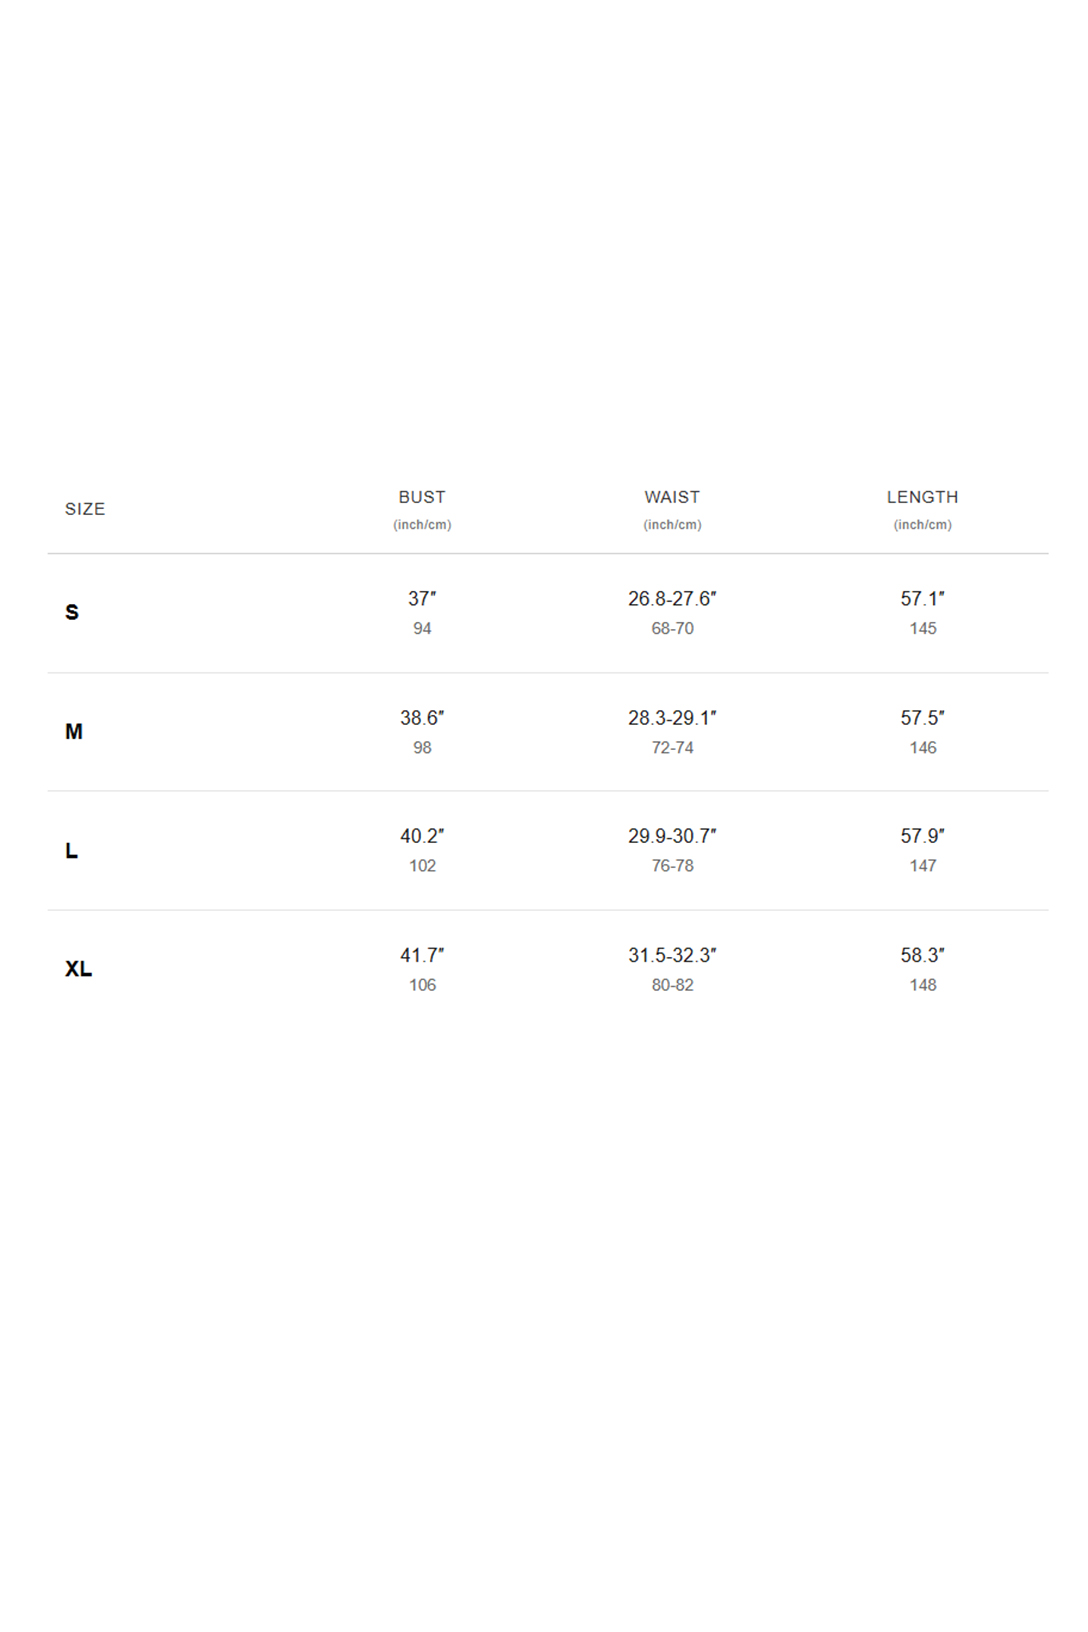Image resolution: width=1088 pixels, height=1632 pixels.
Task: Select the M size row label
Action: click(x=74, y=731)
